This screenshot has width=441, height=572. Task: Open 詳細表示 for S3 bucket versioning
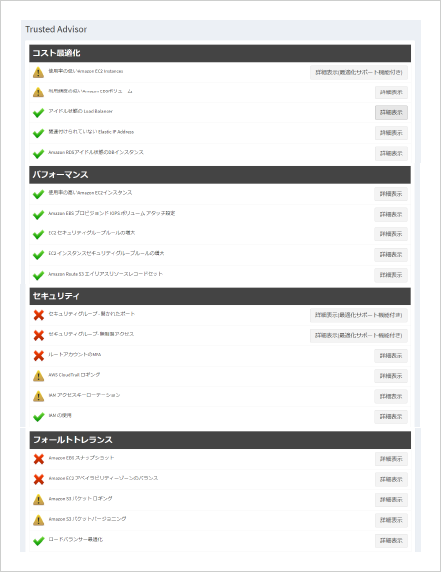tap(391, 520)
